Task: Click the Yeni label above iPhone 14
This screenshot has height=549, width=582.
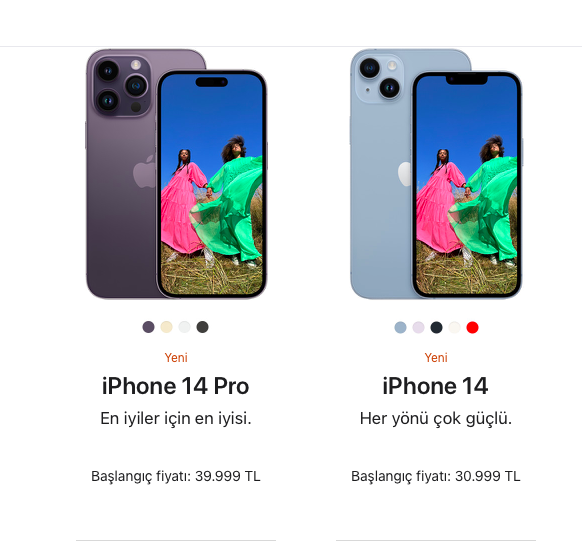Action: pos(436,358)
